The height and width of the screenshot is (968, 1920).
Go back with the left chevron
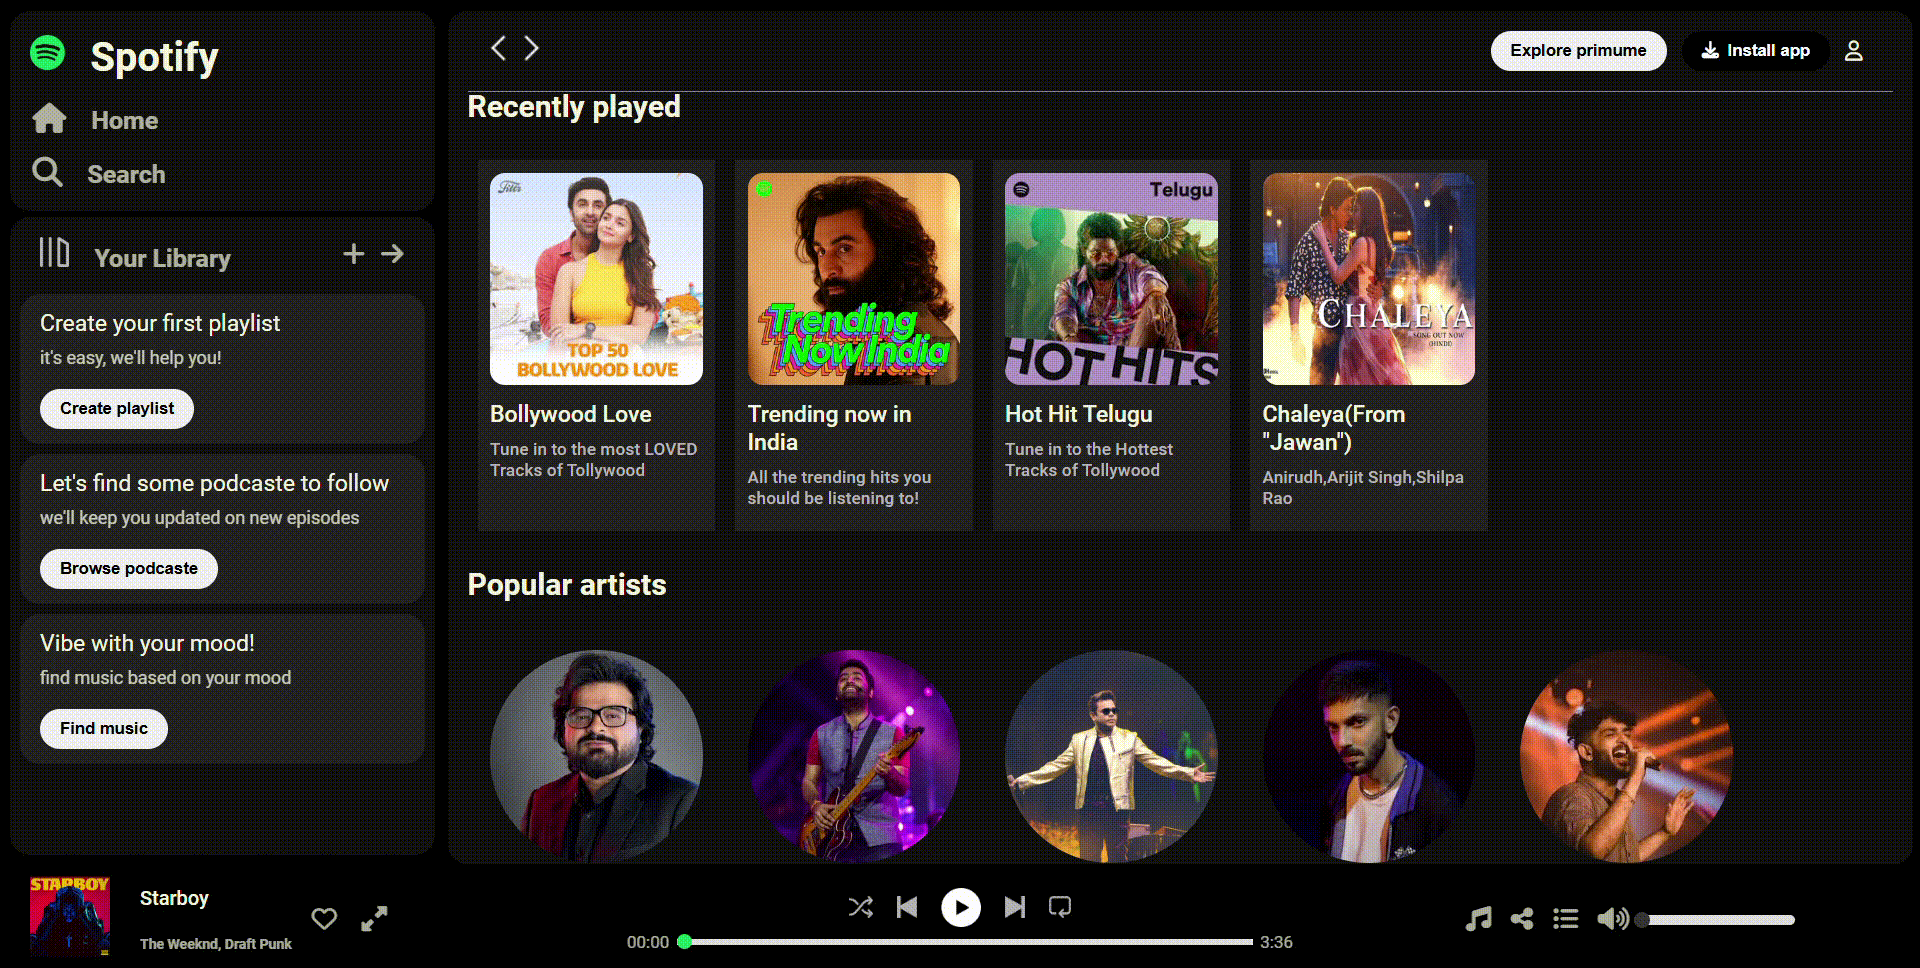[x=498, y=48]
